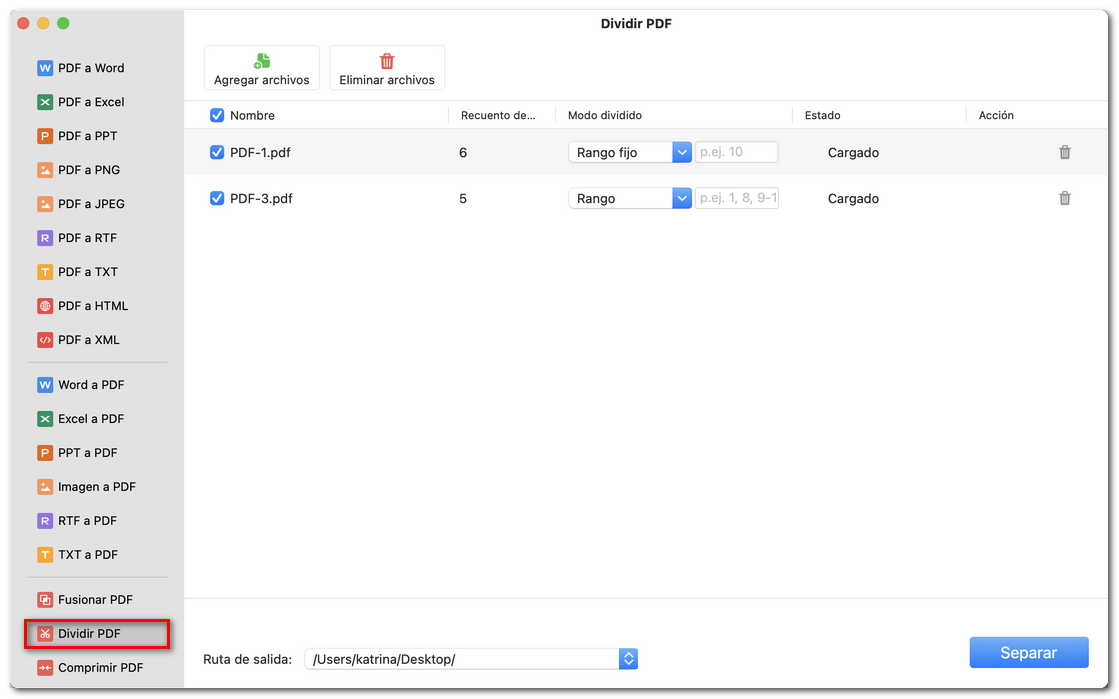Open the Rango fijo mode dropdown
Viewport: 1119px width, 699px height.
click(681, 152)
